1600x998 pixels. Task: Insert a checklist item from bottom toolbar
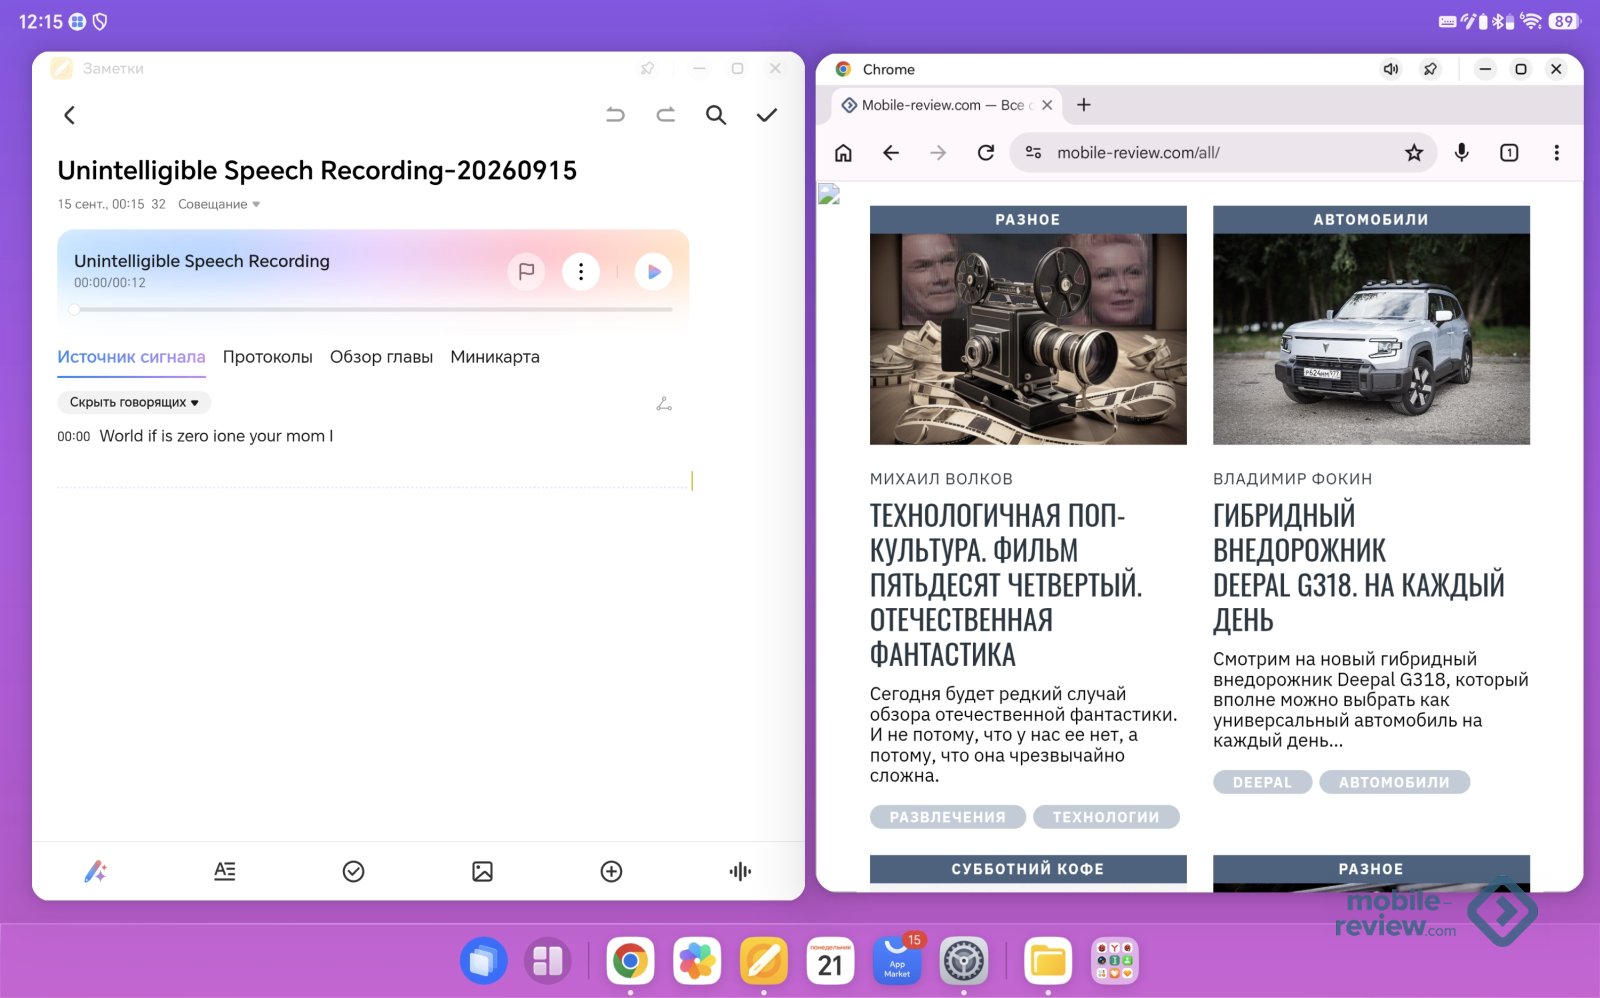tap(353, 871)
